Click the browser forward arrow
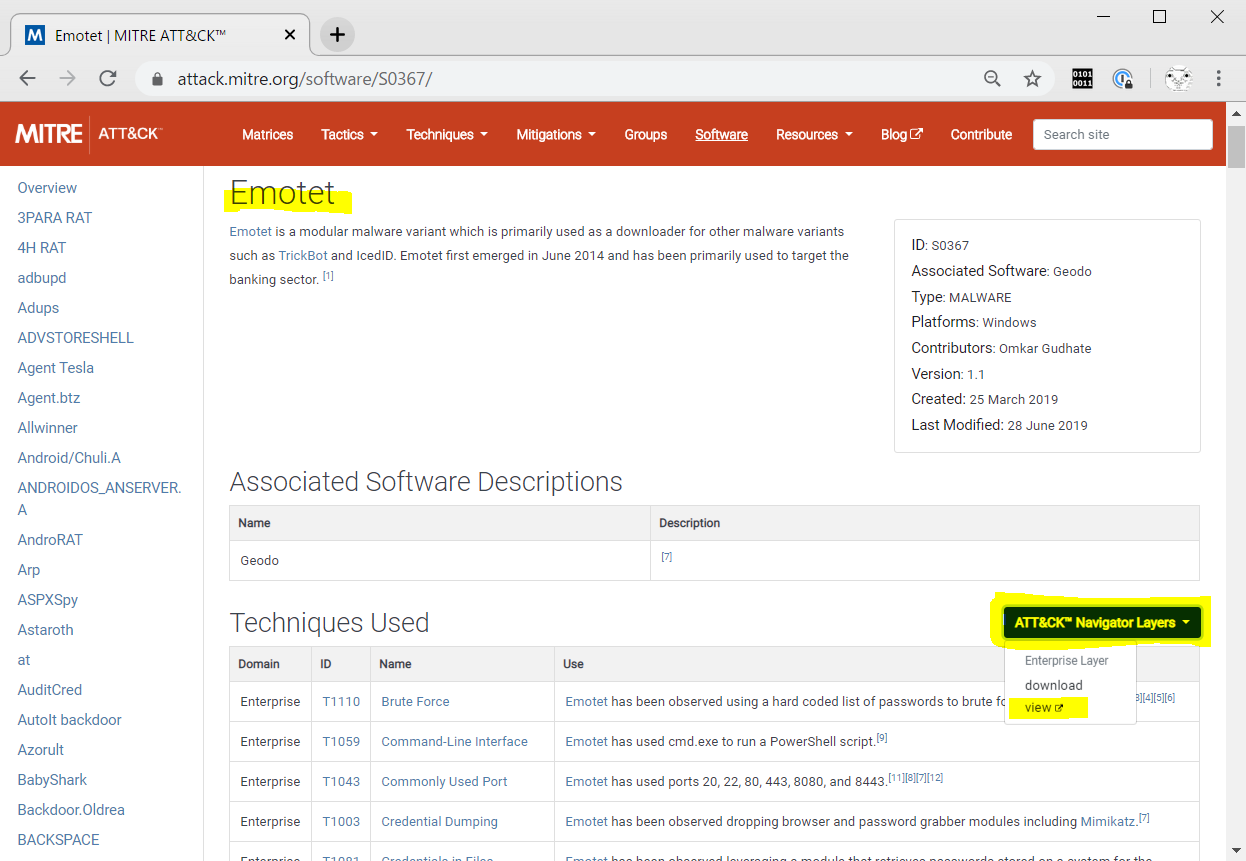The height and width of the screenshot is (861, 1246). tap(67, 78)
